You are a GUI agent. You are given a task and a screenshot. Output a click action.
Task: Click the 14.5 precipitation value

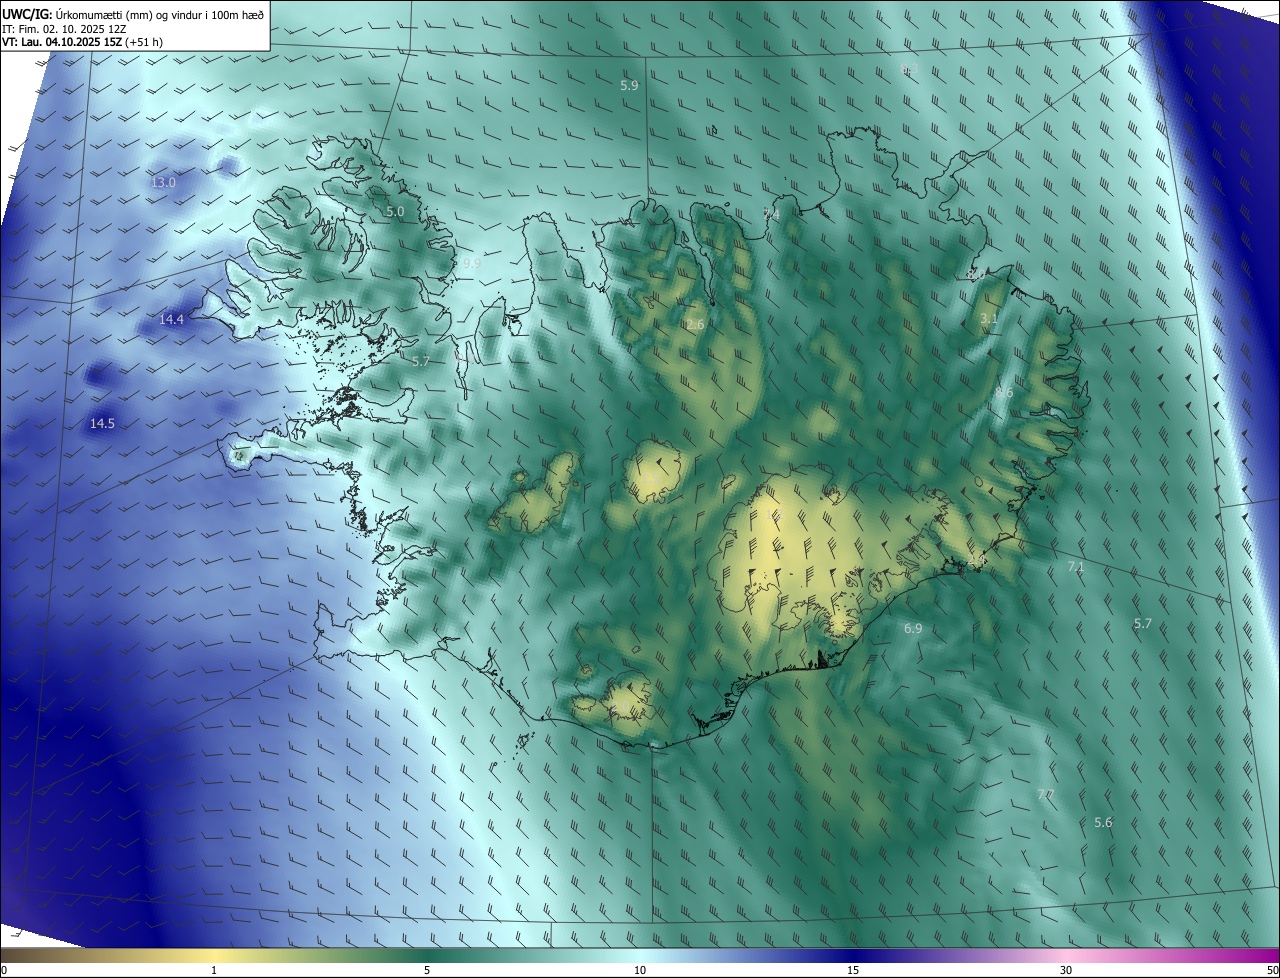tap(102, 424)
